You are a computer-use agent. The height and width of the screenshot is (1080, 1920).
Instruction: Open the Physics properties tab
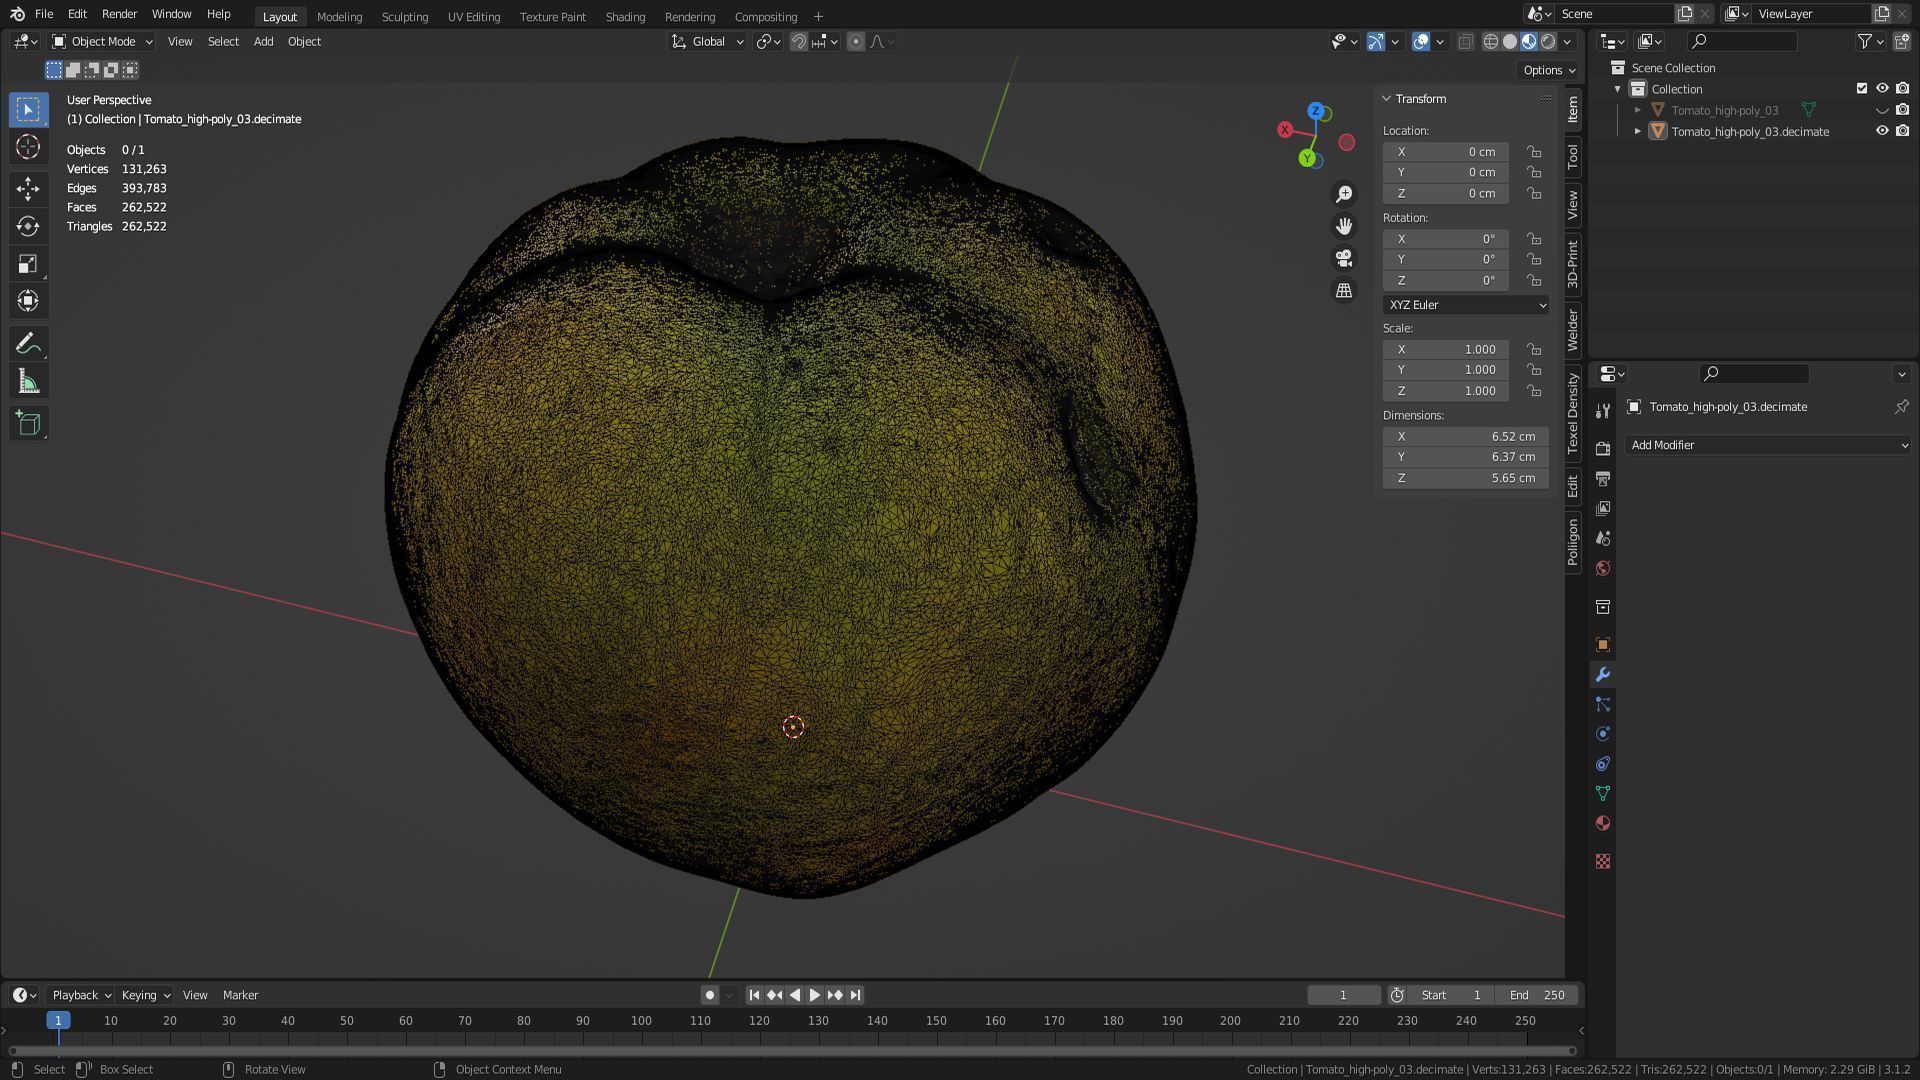tap(1603, 734)
